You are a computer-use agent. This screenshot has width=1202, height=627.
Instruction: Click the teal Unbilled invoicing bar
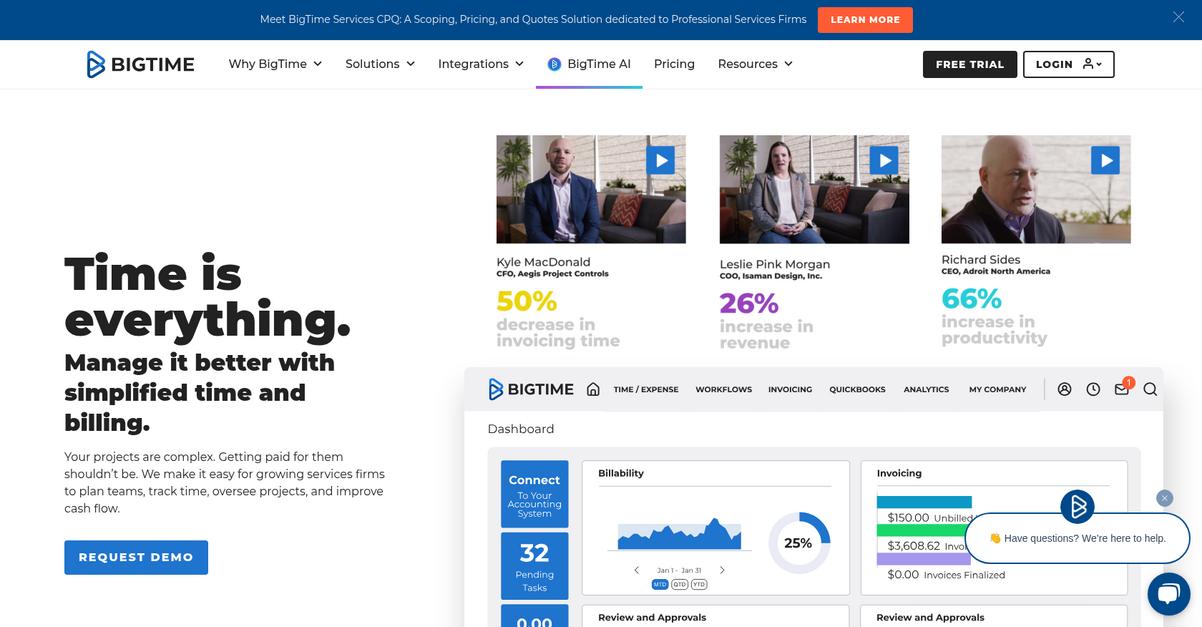click(924, 503)
